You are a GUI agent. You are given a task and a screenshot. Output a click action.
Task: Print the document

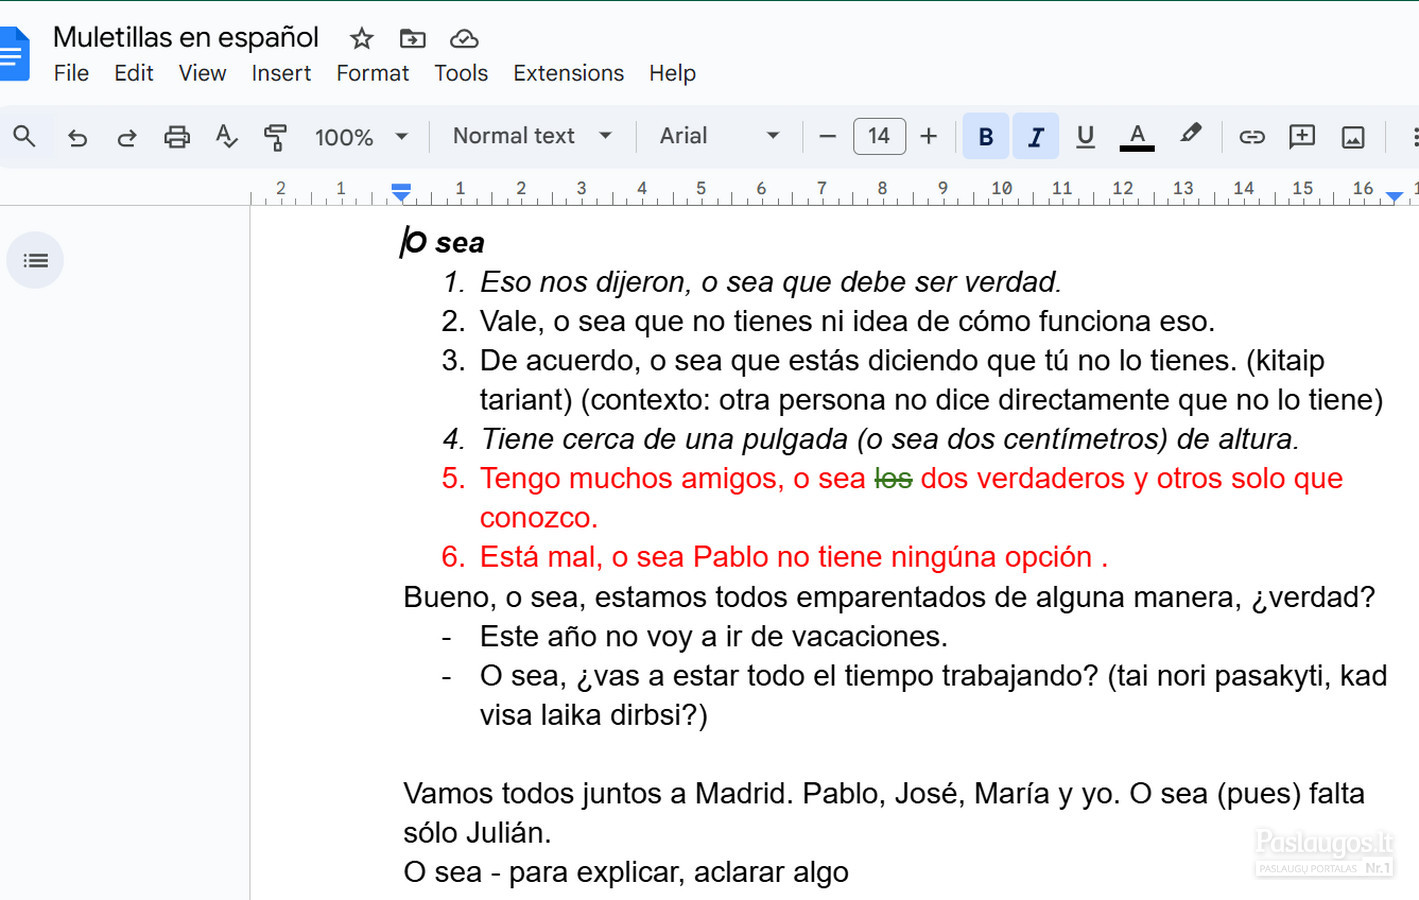(177, 137)
